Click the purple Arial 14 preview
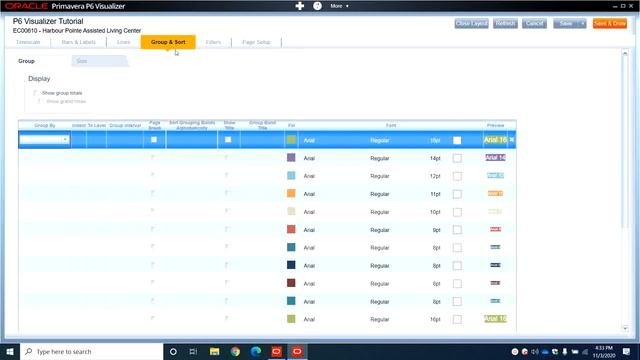 [x=496, y=158]
